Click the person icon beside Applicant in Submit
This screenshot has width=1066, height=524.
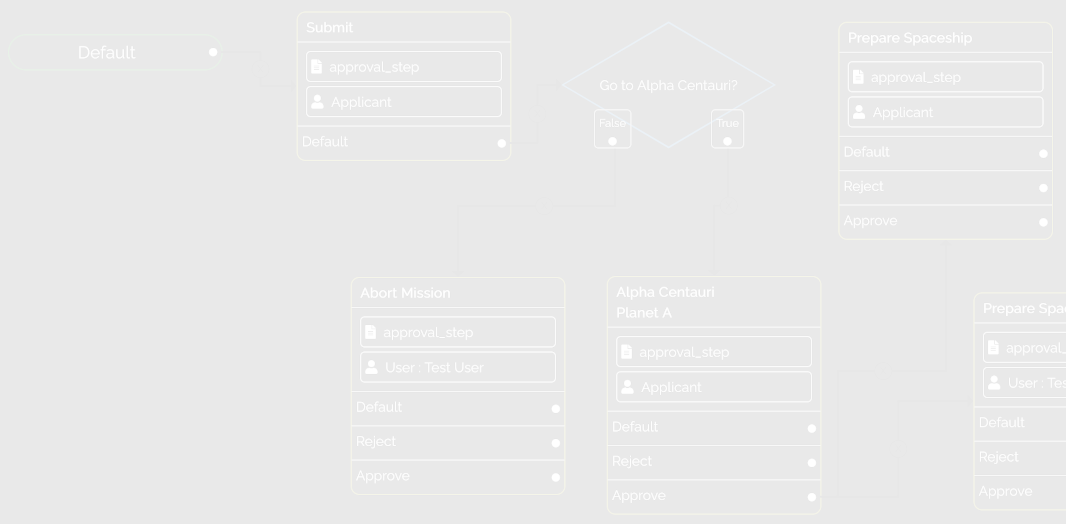[317, 102]
